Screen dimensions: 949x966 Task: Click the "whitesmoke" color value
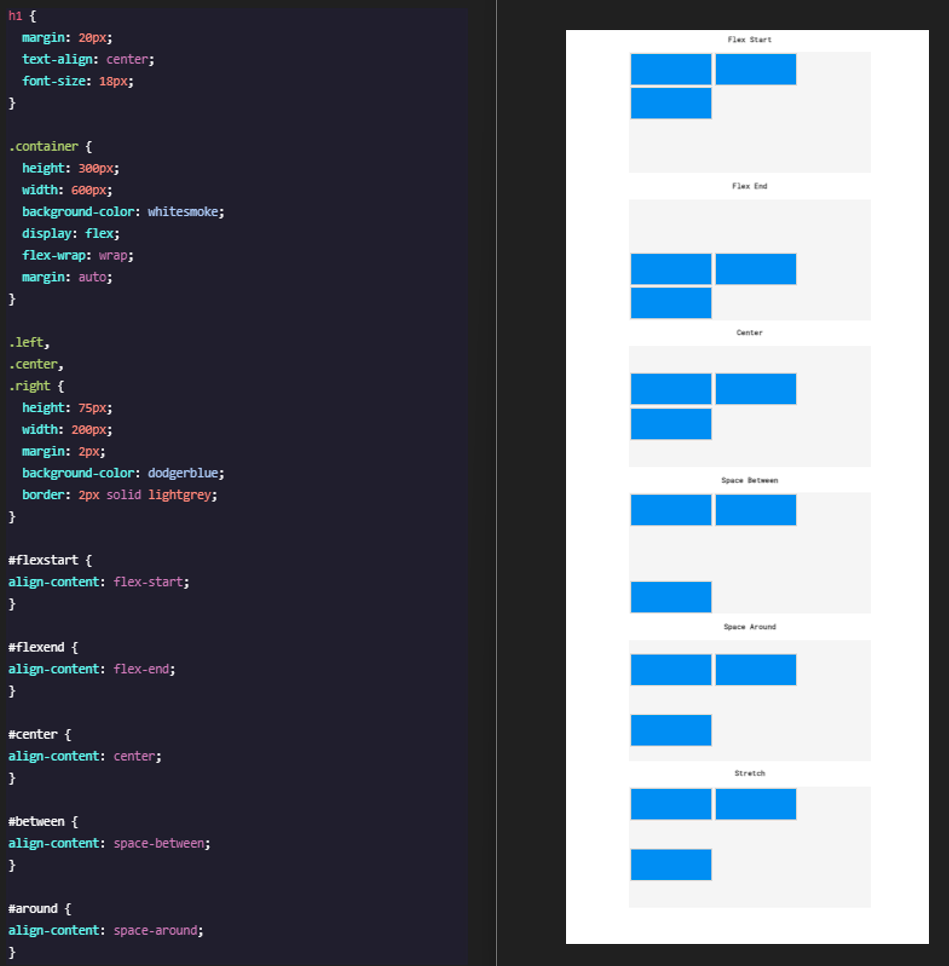(x=182, y=212)
